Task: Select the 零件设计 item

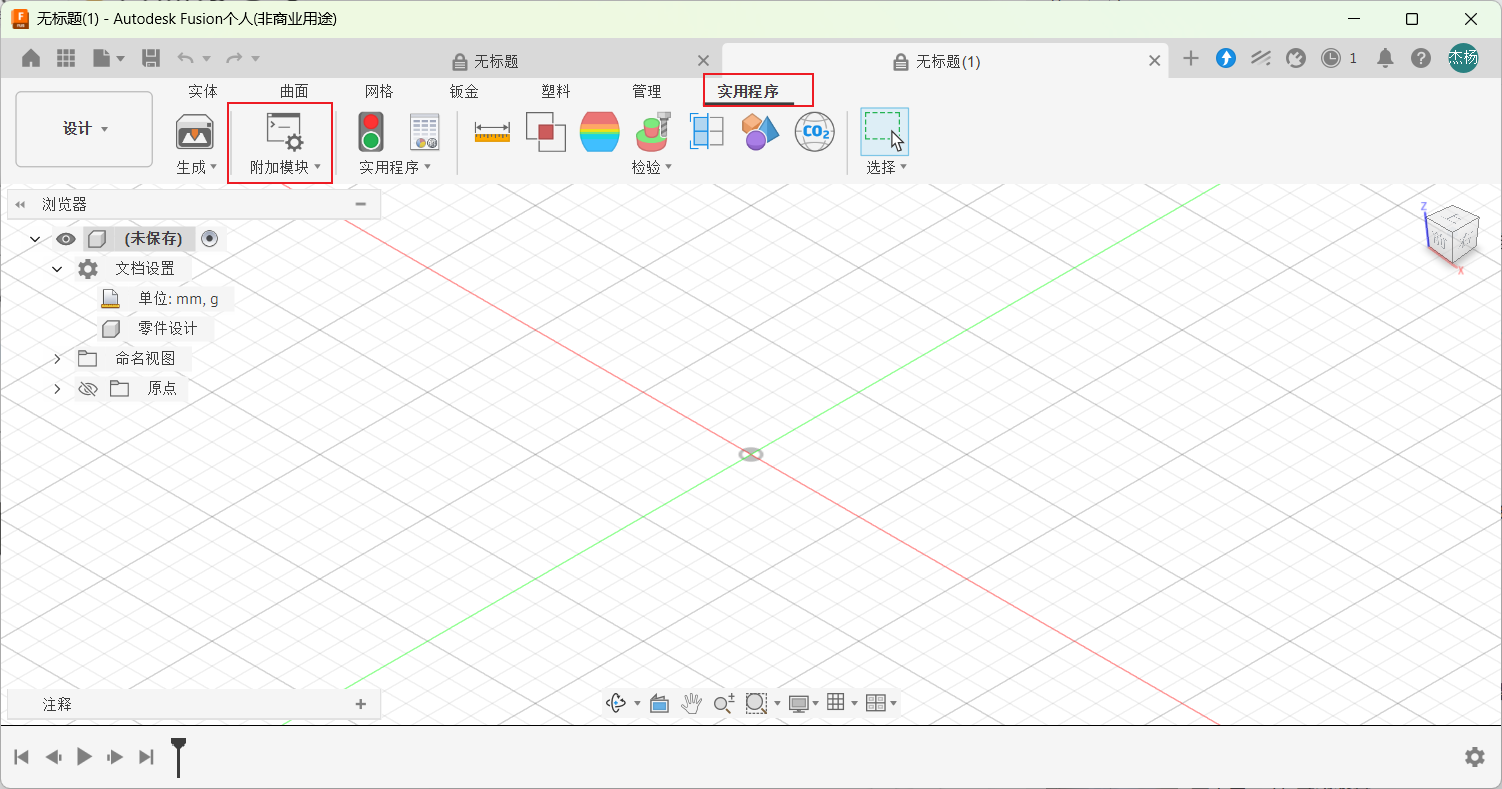Action: pos(167,328)
